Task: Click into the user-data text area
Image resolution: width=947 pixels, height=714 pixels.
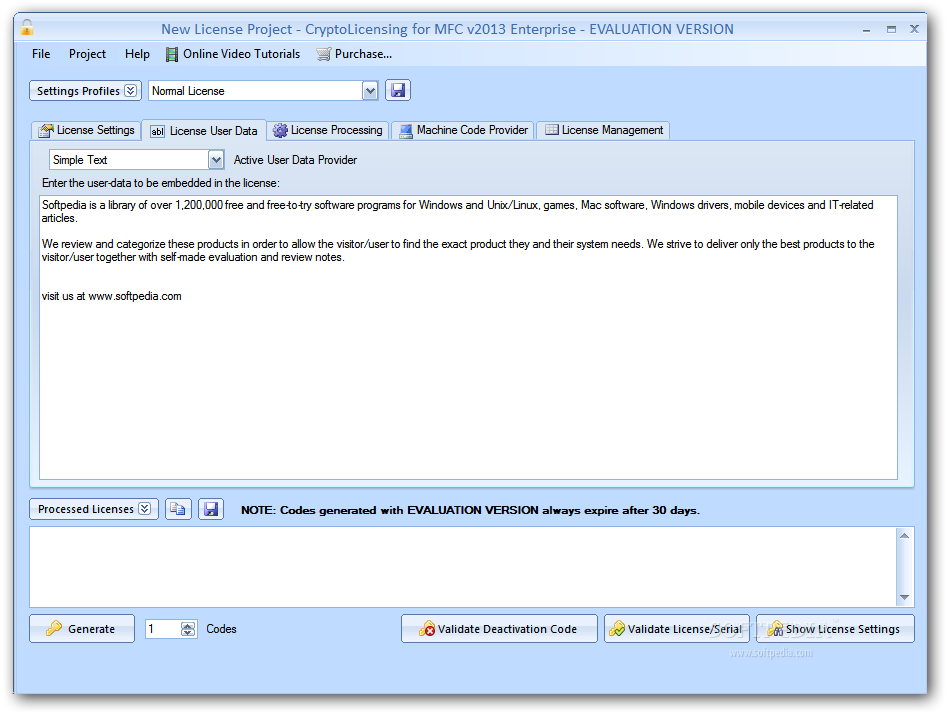Action: tap(468, 337)
